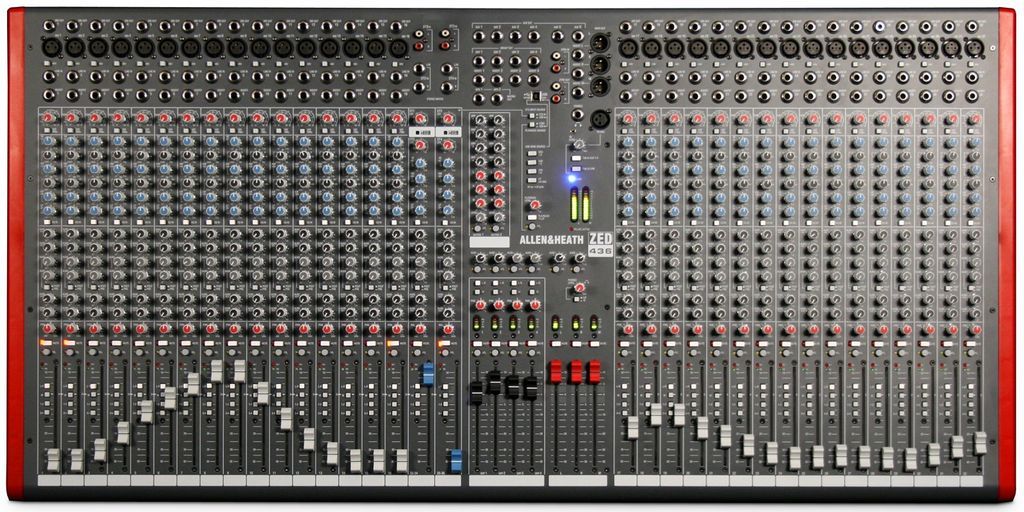
Task: Click the headphones jack in the master section
Action: (577, 115)
